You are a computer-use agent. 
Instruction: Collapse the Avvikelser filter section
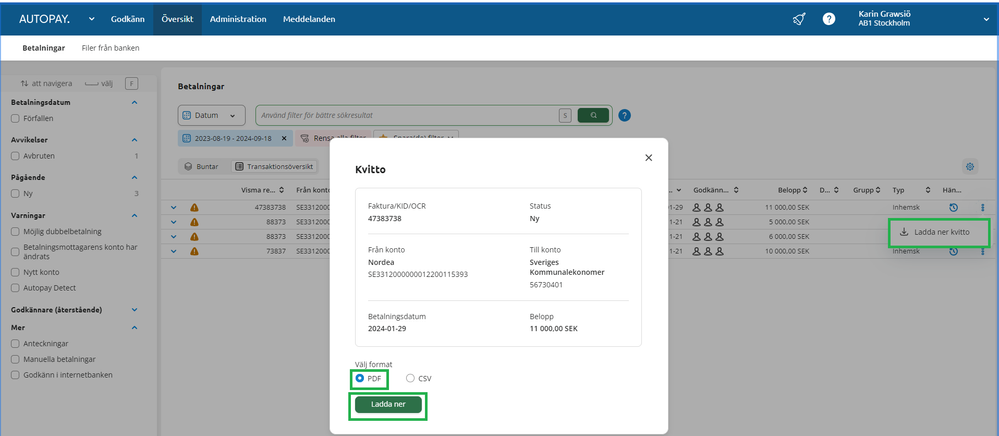[134, 140]
